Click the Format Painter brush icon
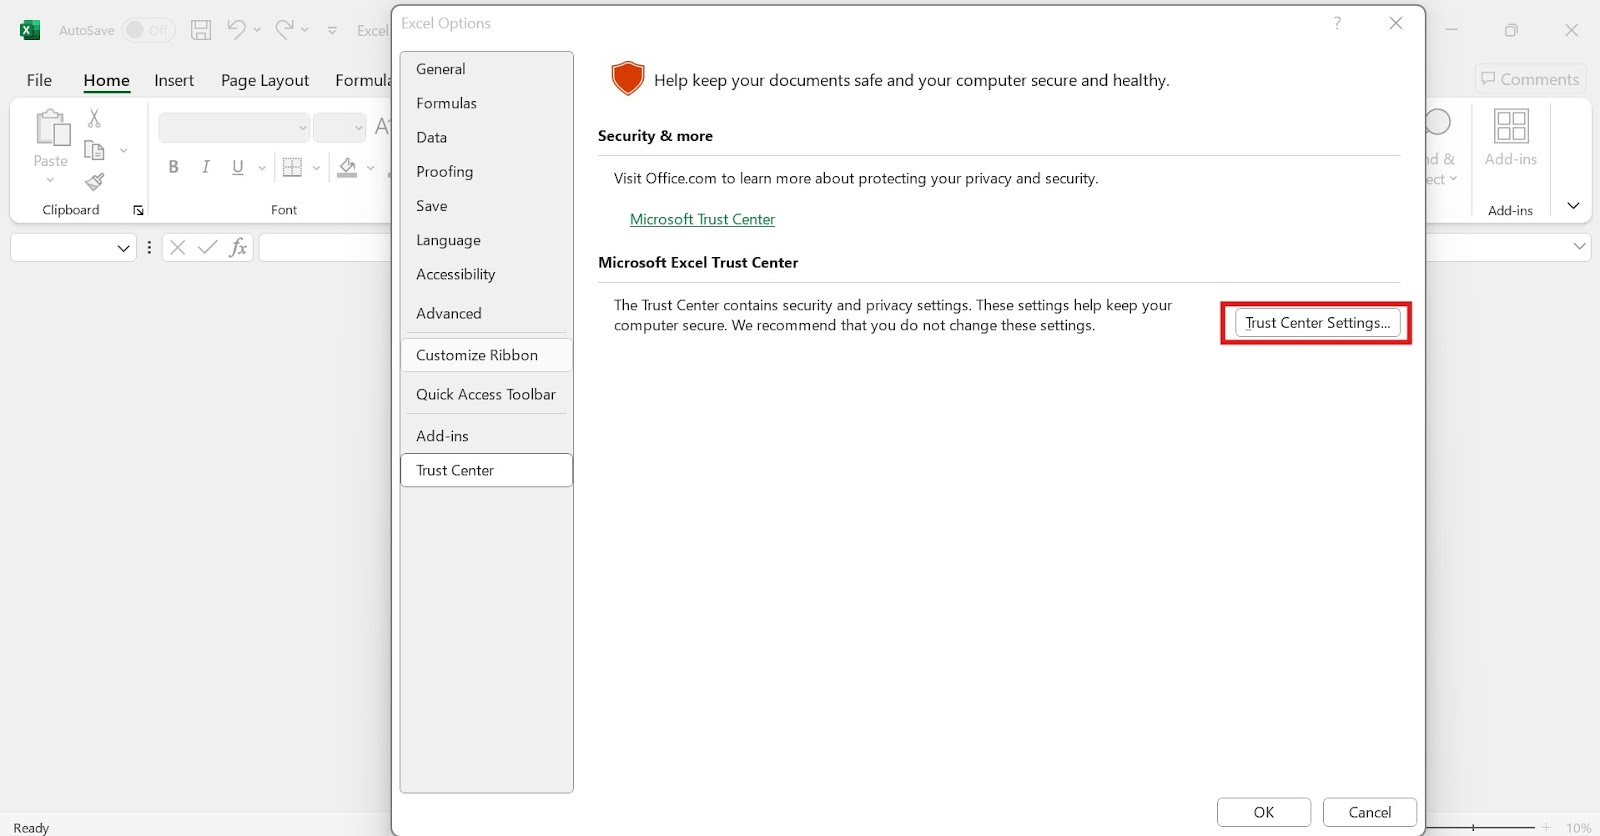The image size is (1600, 836). [94, 182]
